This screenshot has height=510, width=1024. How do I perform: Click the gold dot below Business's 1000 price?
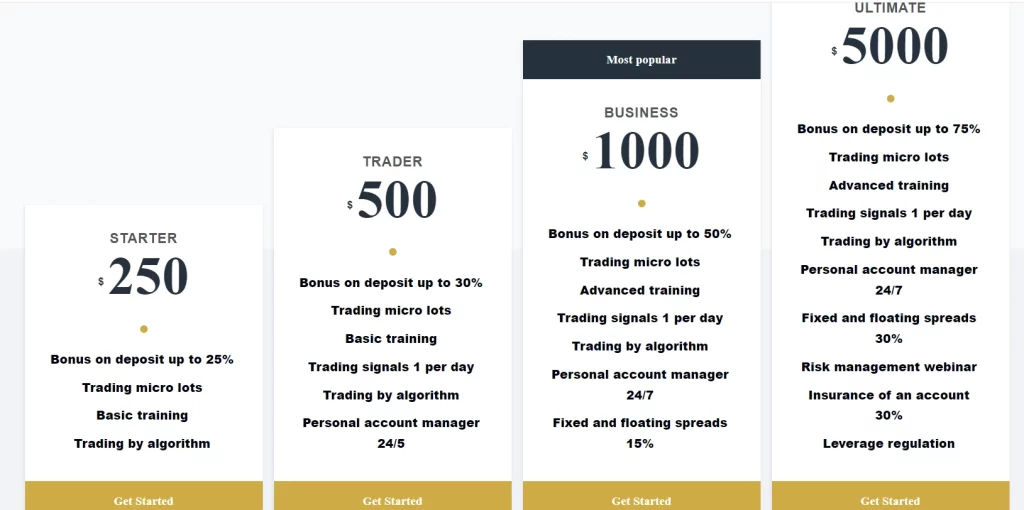point(642,204)
